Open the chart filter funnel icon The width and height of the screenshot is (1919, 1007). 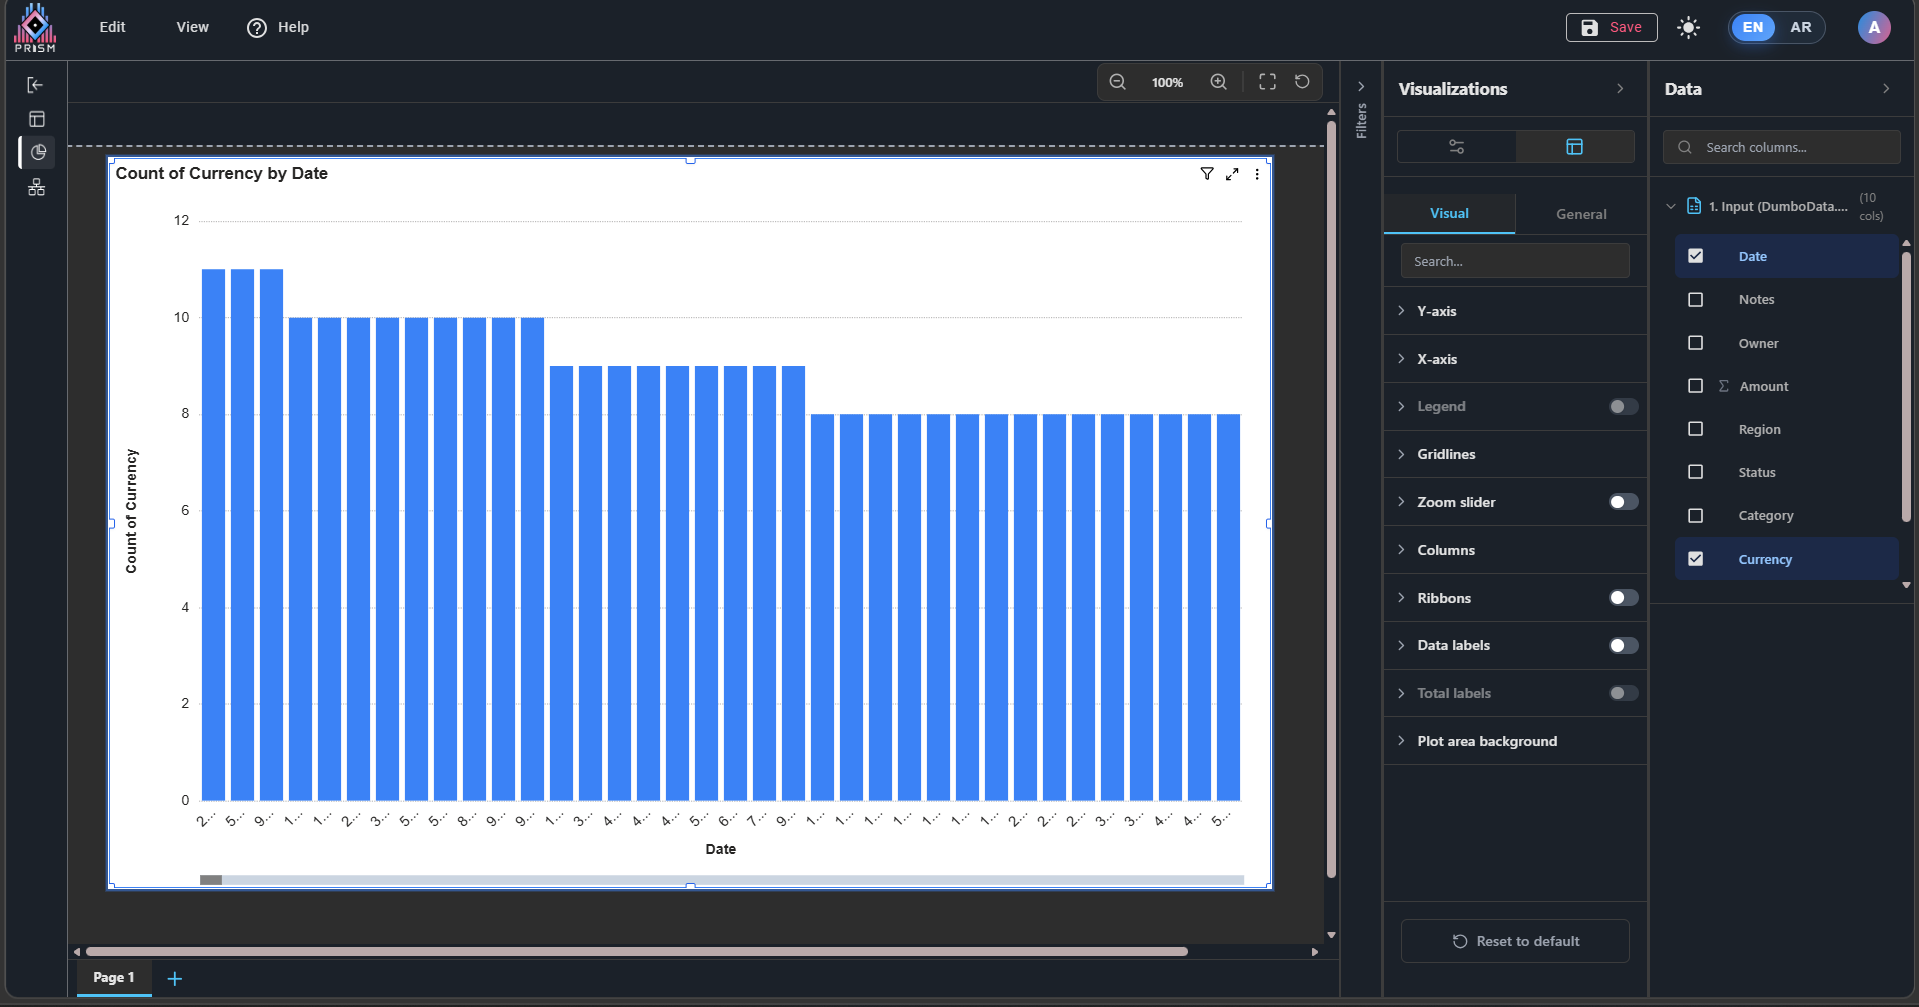[1207, 174]
